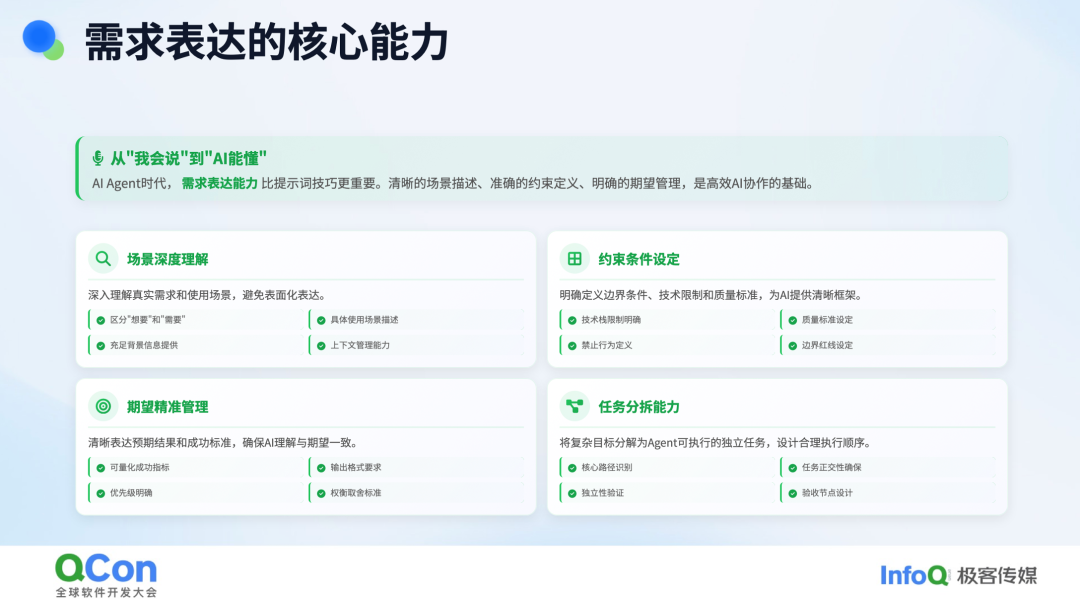1080x603 pixels.
Task: Click the check icon beside 充足背景信息提供
Action: (x=101, y=346)
